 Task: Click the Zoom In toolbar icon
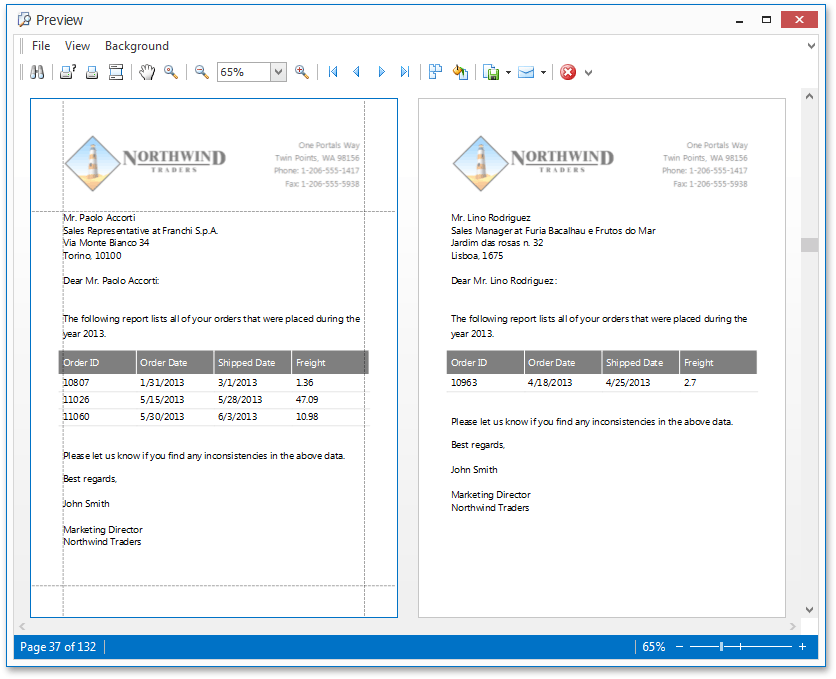click(x=302, y=72)
